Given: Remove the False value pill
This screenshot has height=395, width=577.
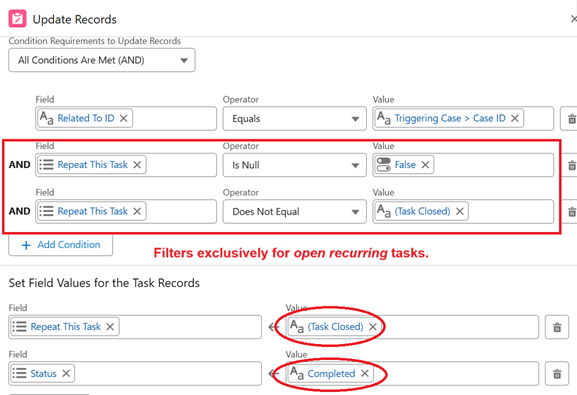Looking at the screenshot, I should tap(425, 165).
